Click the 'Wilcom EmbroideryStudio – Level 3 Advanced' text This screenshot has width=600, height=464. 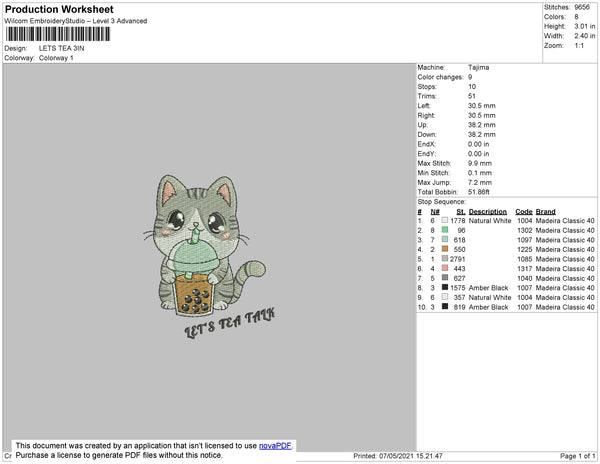(x=76, y=21)
